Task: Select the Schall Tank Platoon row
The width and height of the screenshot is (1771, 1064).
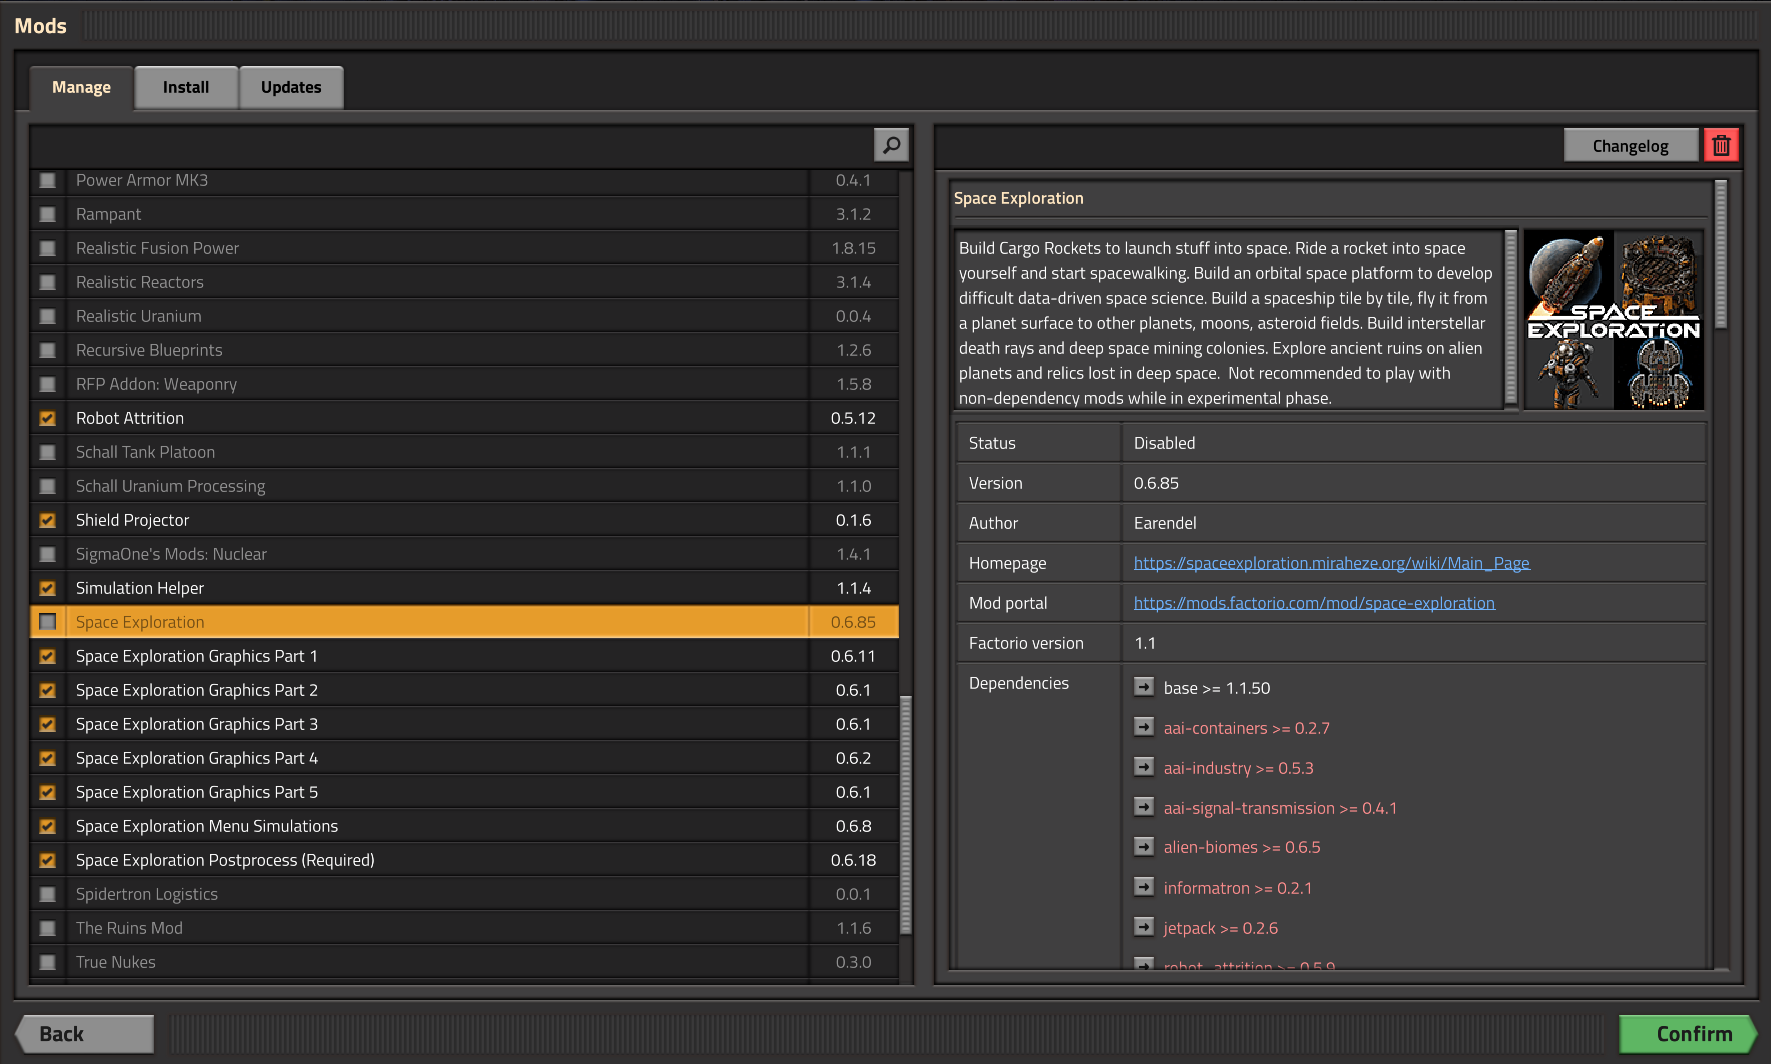Action: click(464, 452)
